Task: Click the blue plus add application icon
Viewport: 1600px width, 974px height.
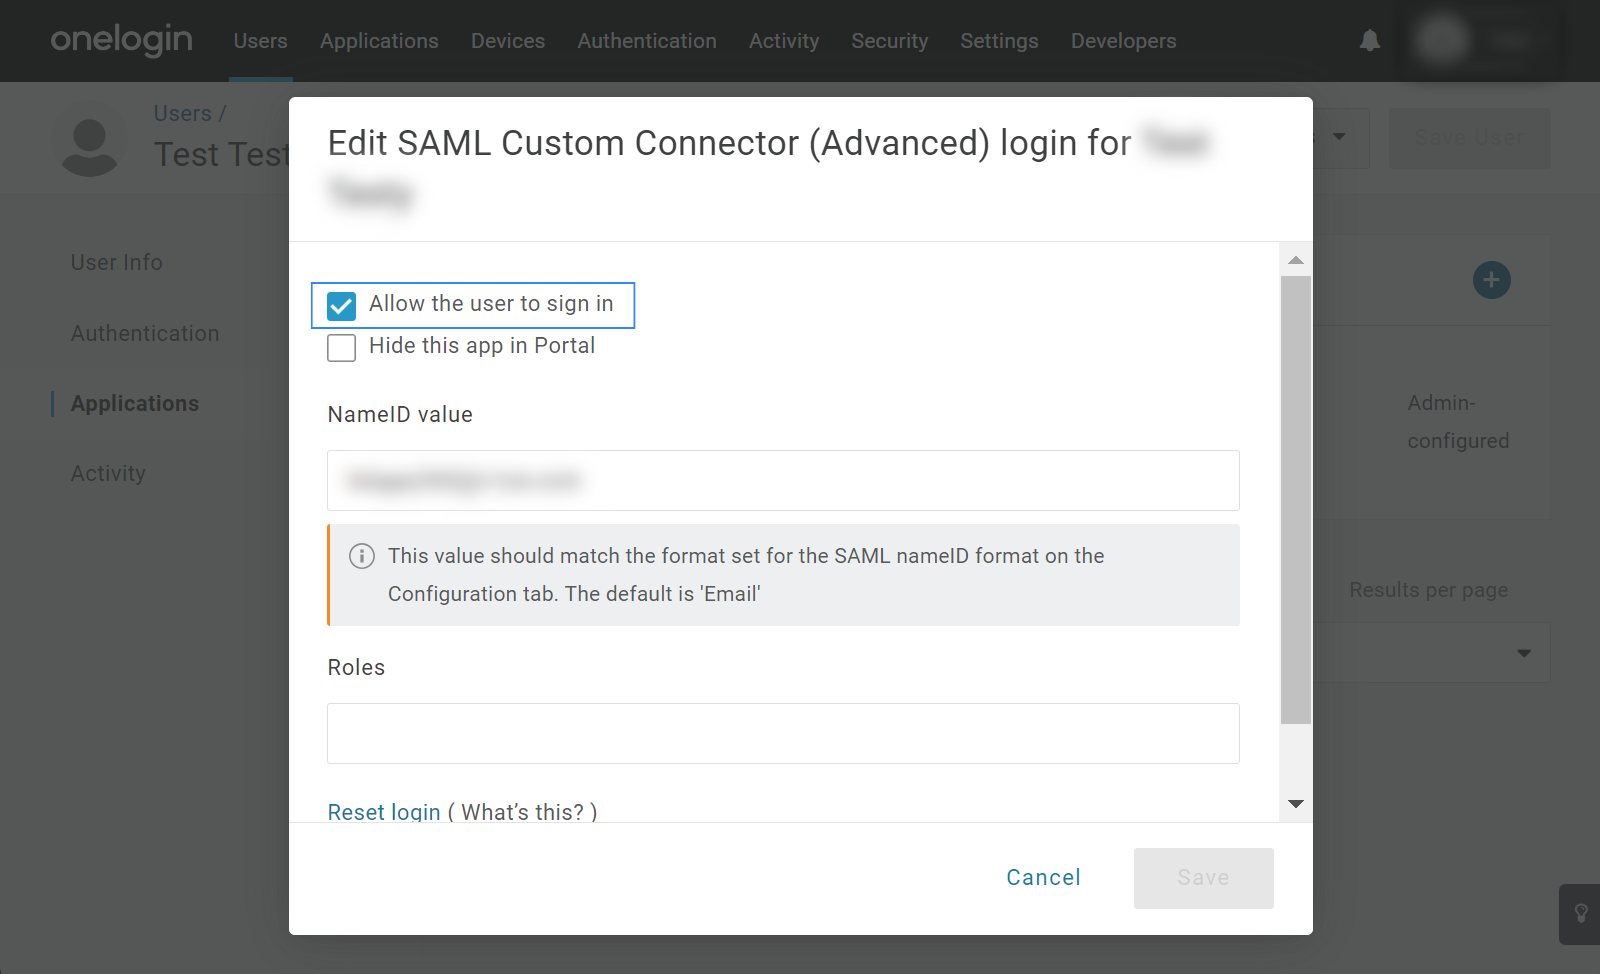Action: click(x=1491, y=280)
